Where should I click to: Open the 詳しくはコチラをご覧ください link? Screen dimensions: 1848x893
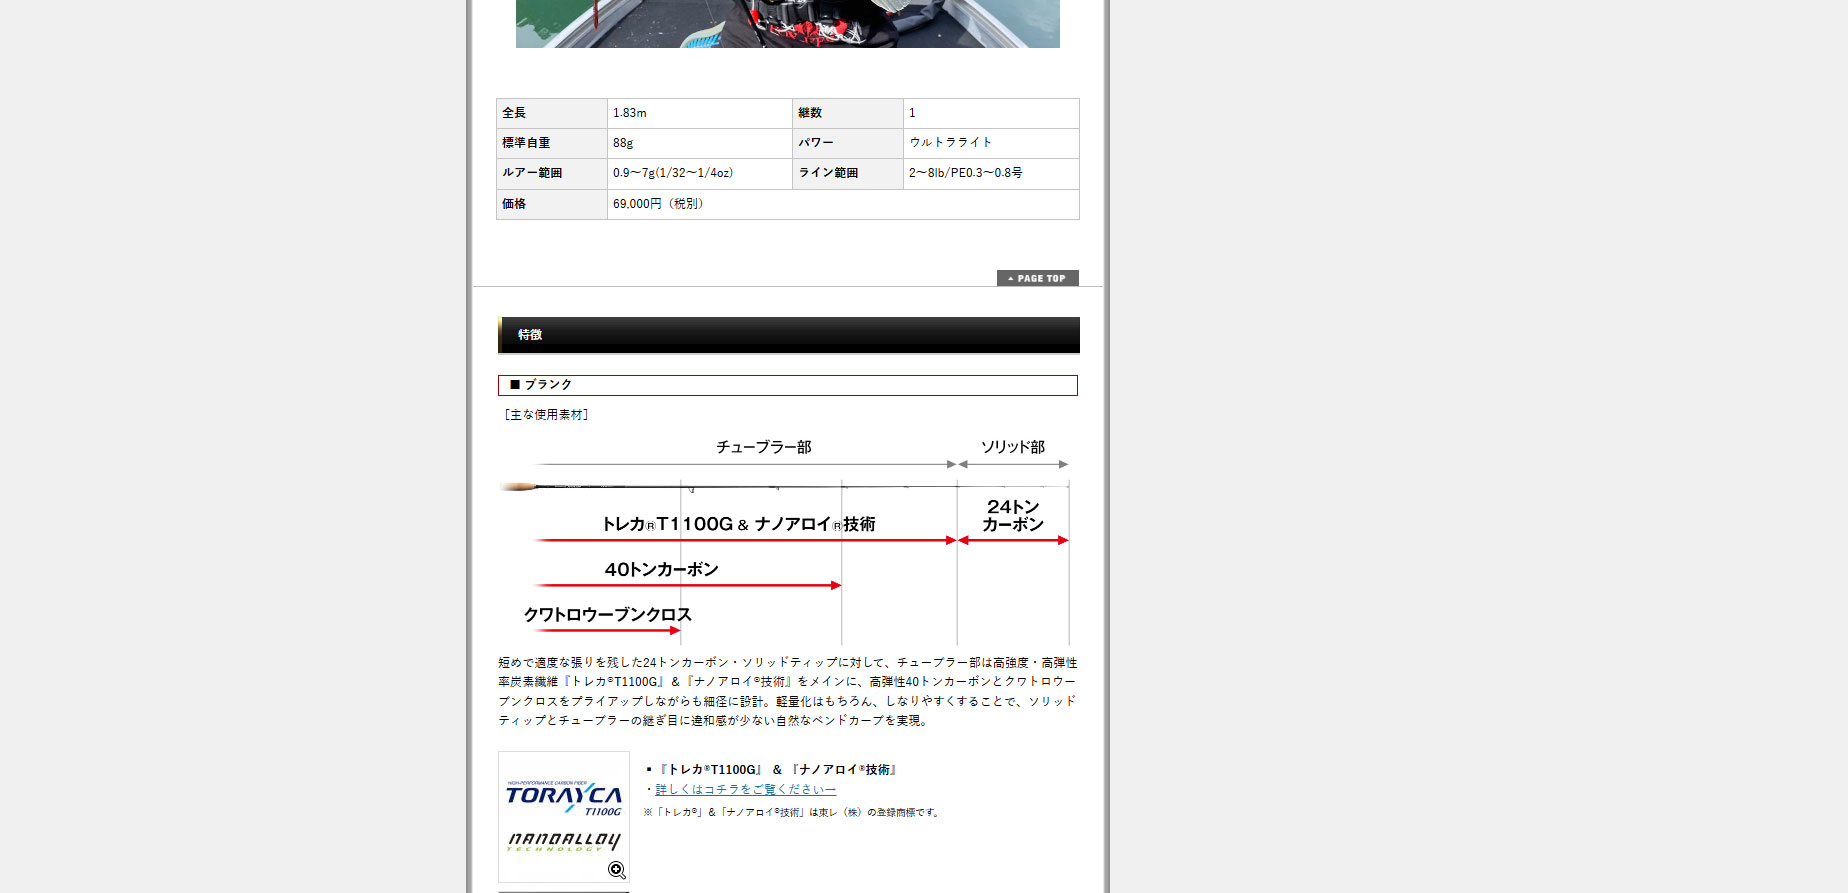[x=745, y=790]
